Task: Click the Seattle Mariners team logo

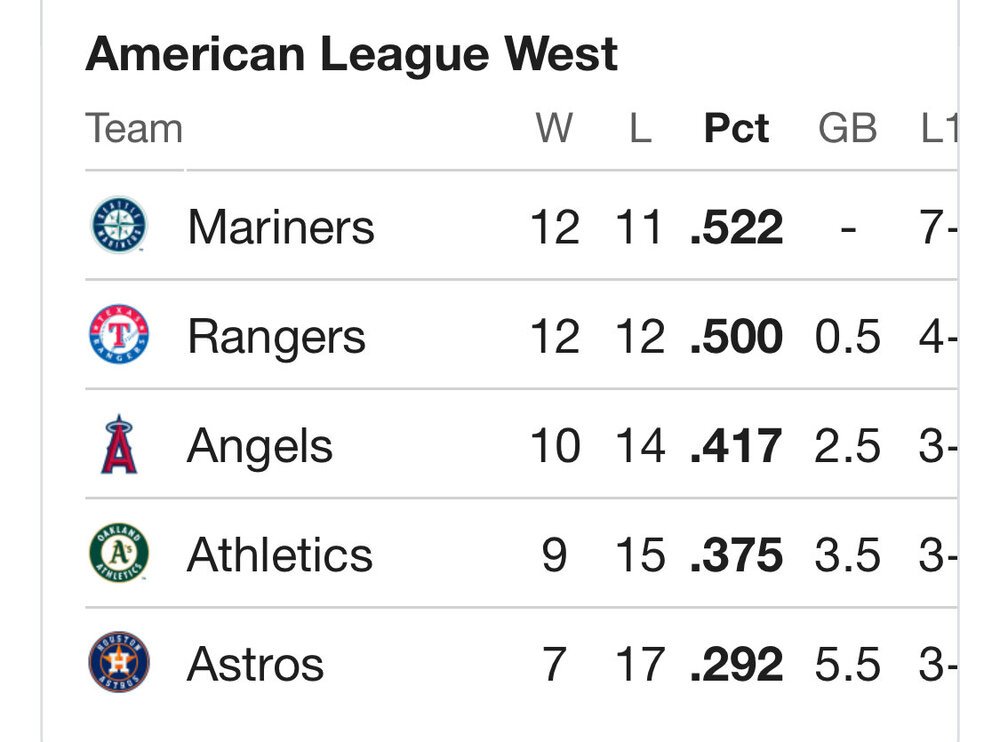Action: [119, 225]
